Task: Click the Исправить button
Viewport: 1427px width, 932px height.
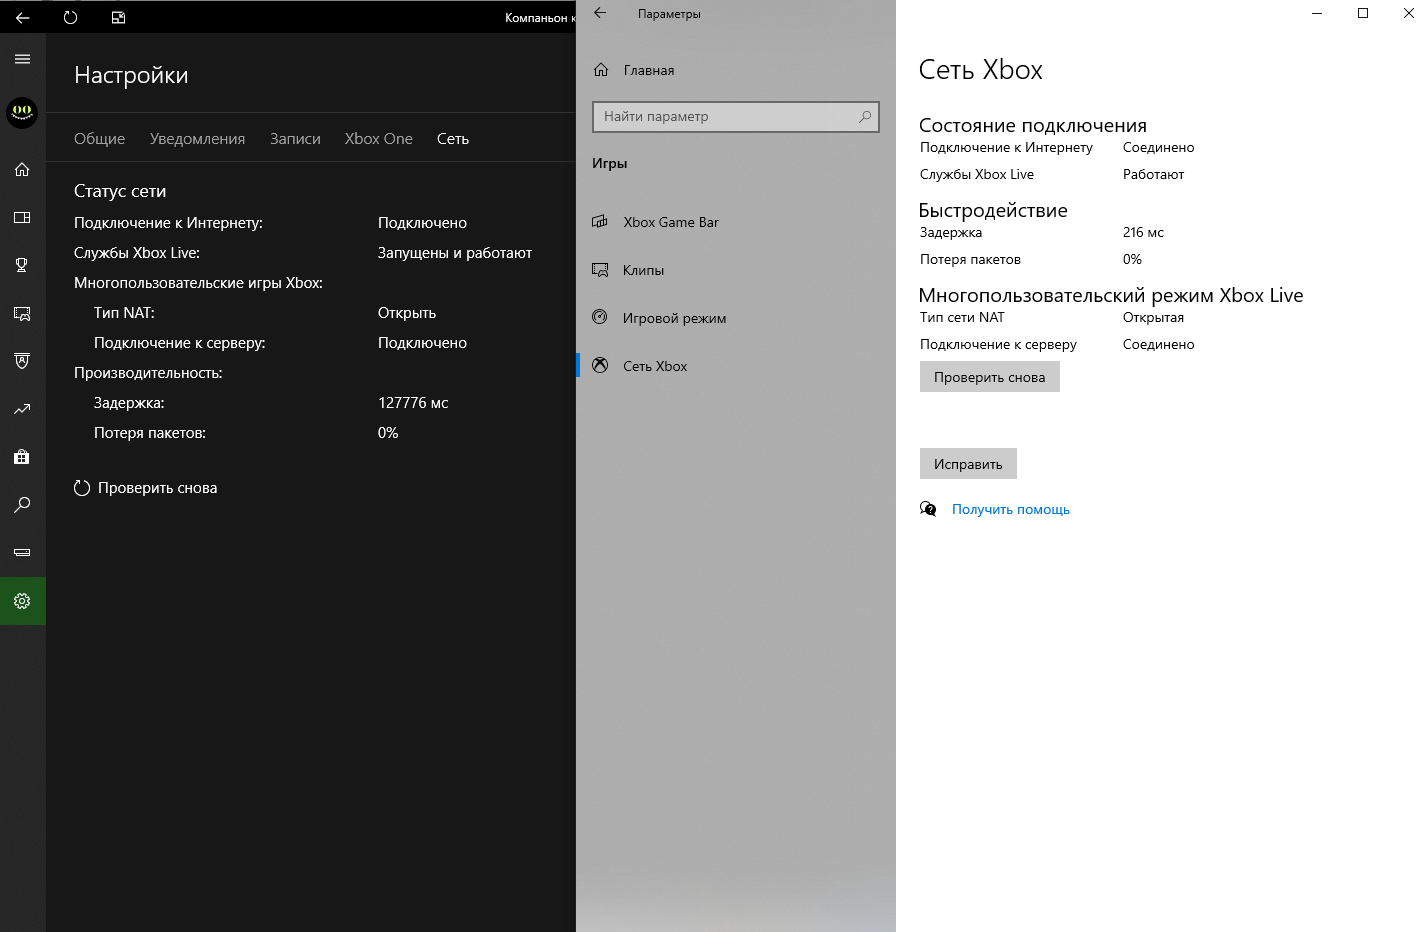Action: pos(968,464)
